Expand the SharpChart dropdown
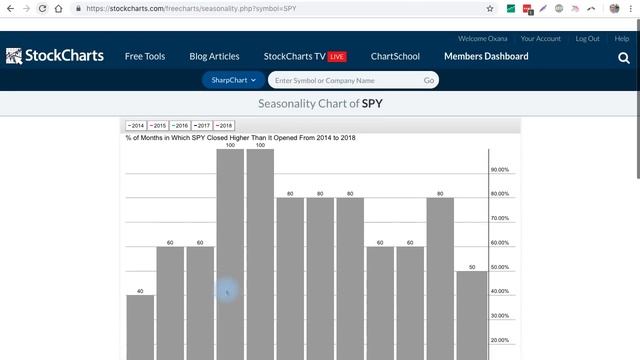 (x=233, y=80)
